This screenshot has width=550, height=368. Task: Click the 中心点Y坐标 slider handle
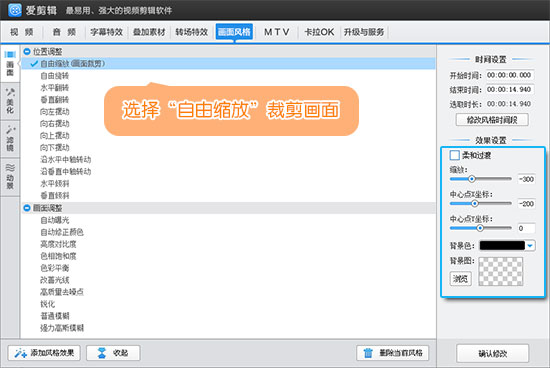[x=480, y=228]
